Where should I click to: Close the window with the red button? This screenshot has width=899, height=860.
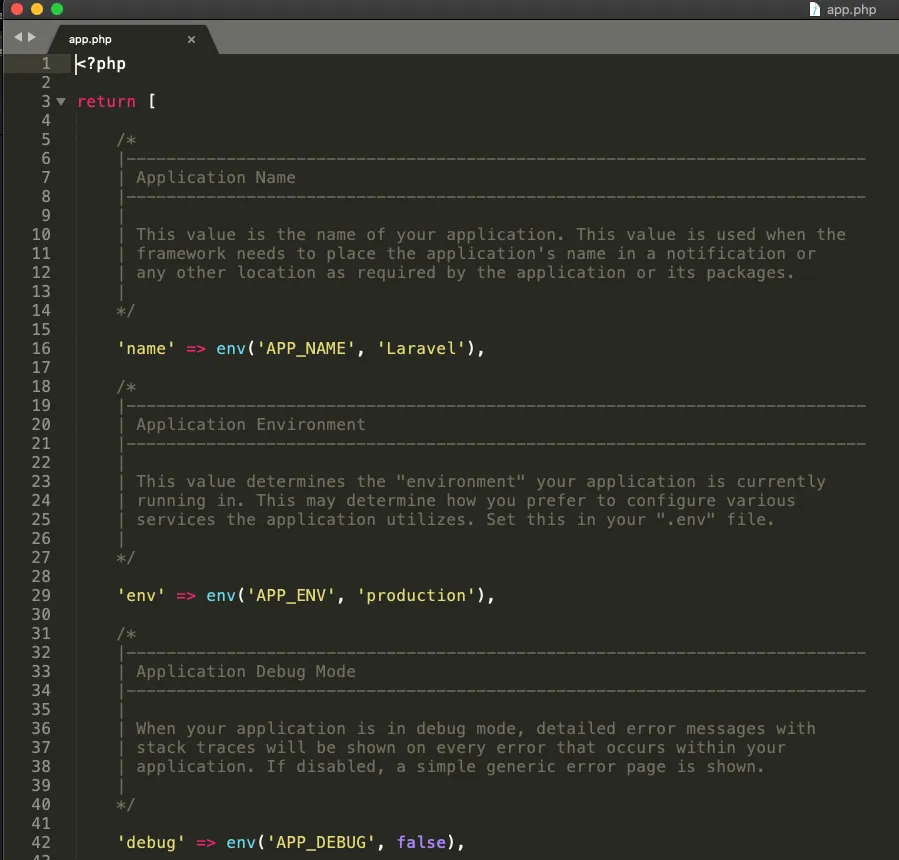coord(17,9)
